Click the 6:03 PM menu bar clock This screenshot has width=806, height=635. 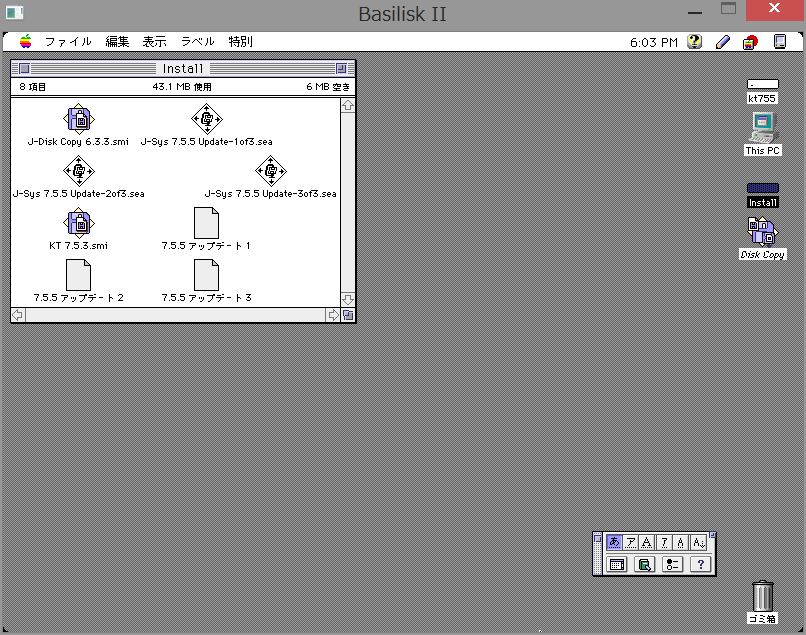(654, 42)
